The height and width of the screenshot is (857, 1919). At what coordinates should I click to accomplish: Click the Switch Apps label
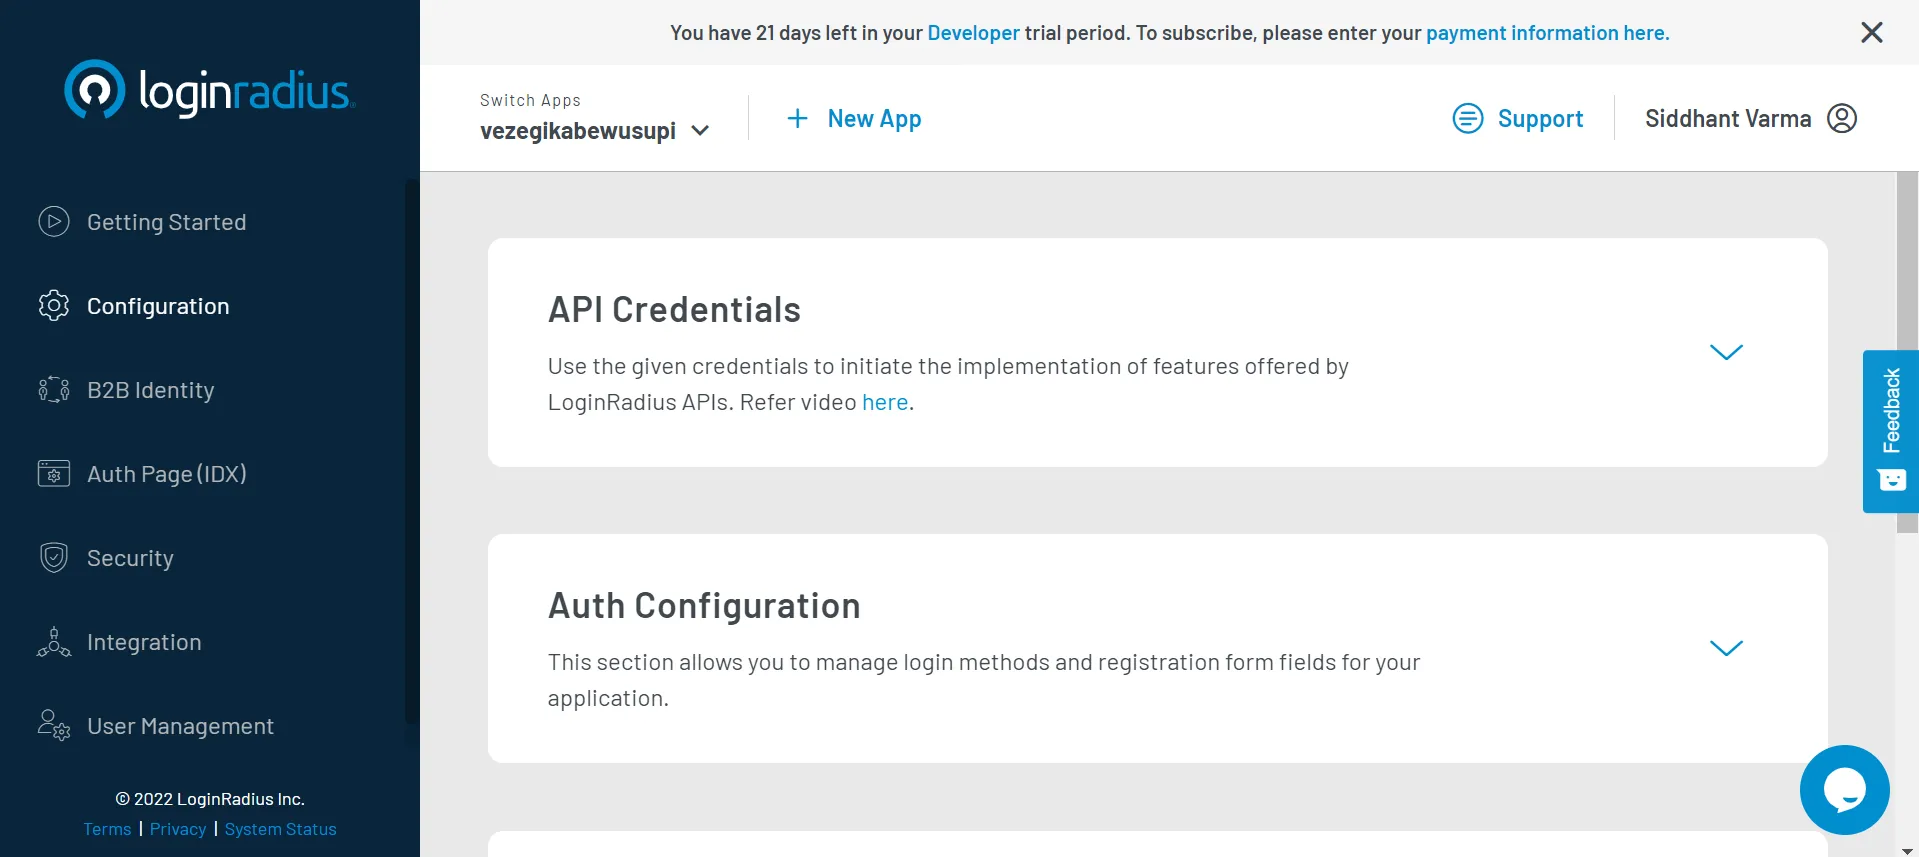[x=530, y=100]
